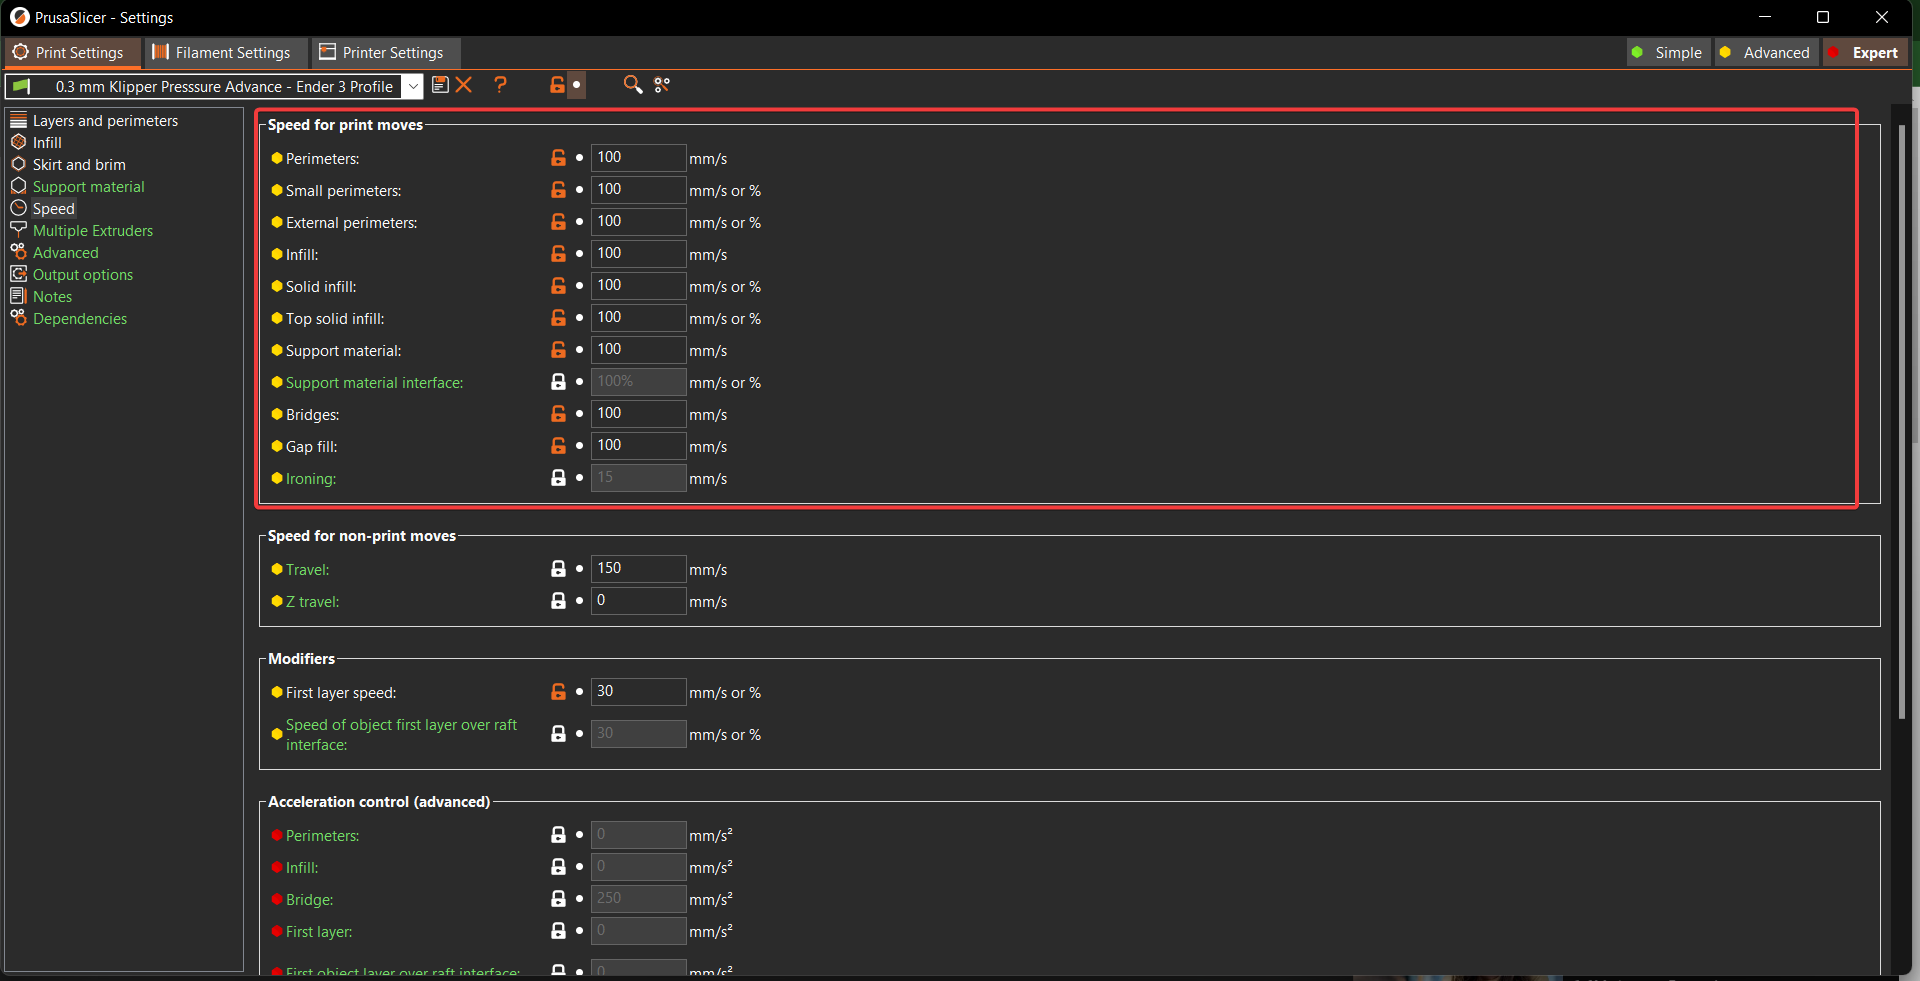Click the Z travel speed field
1920x981 pixels.
point(638,601)
